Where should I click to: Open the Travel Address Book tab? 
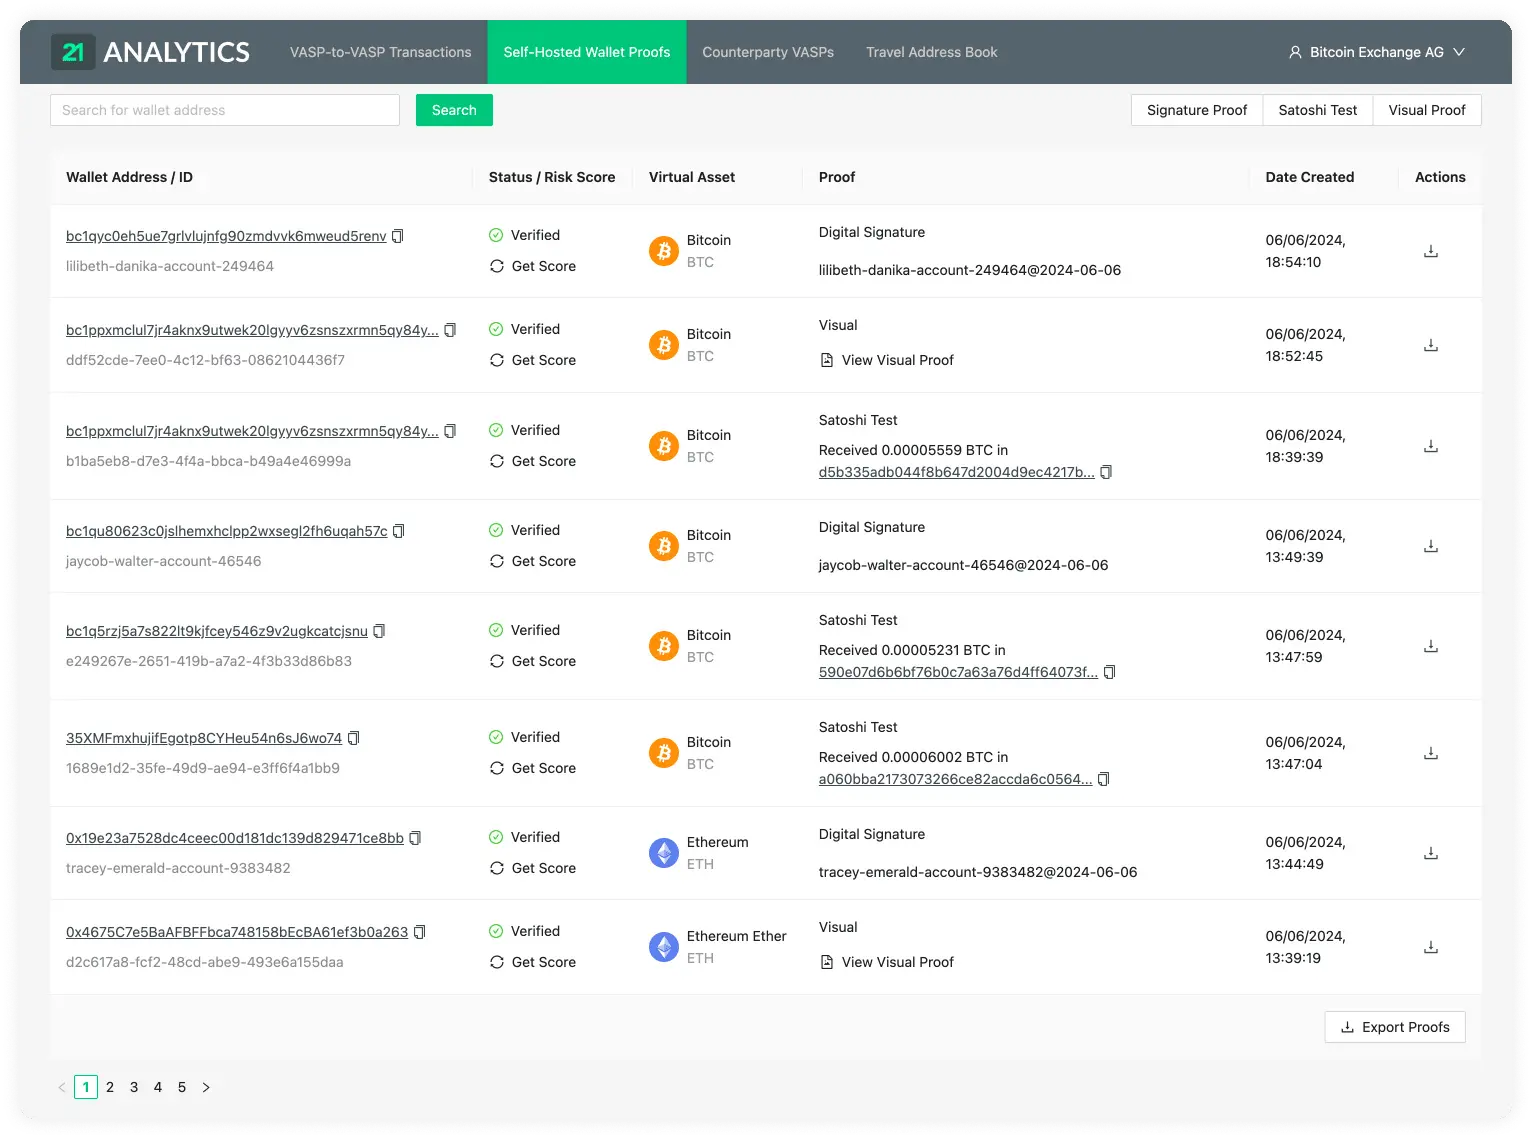(x=931, y=52)
